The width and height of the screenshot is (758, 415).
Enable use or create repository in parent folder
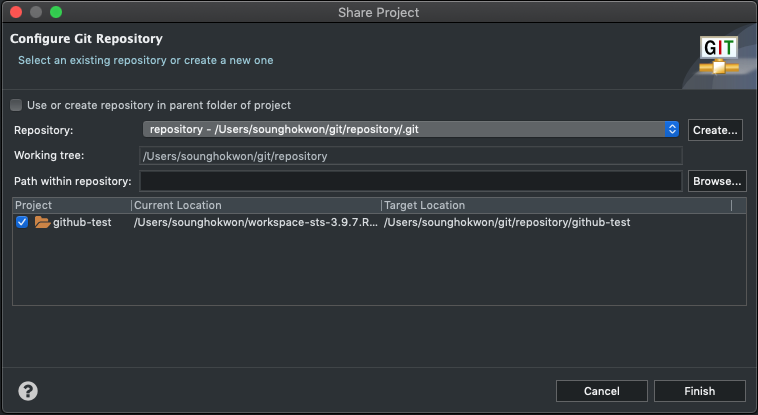[x=16, y=105]
